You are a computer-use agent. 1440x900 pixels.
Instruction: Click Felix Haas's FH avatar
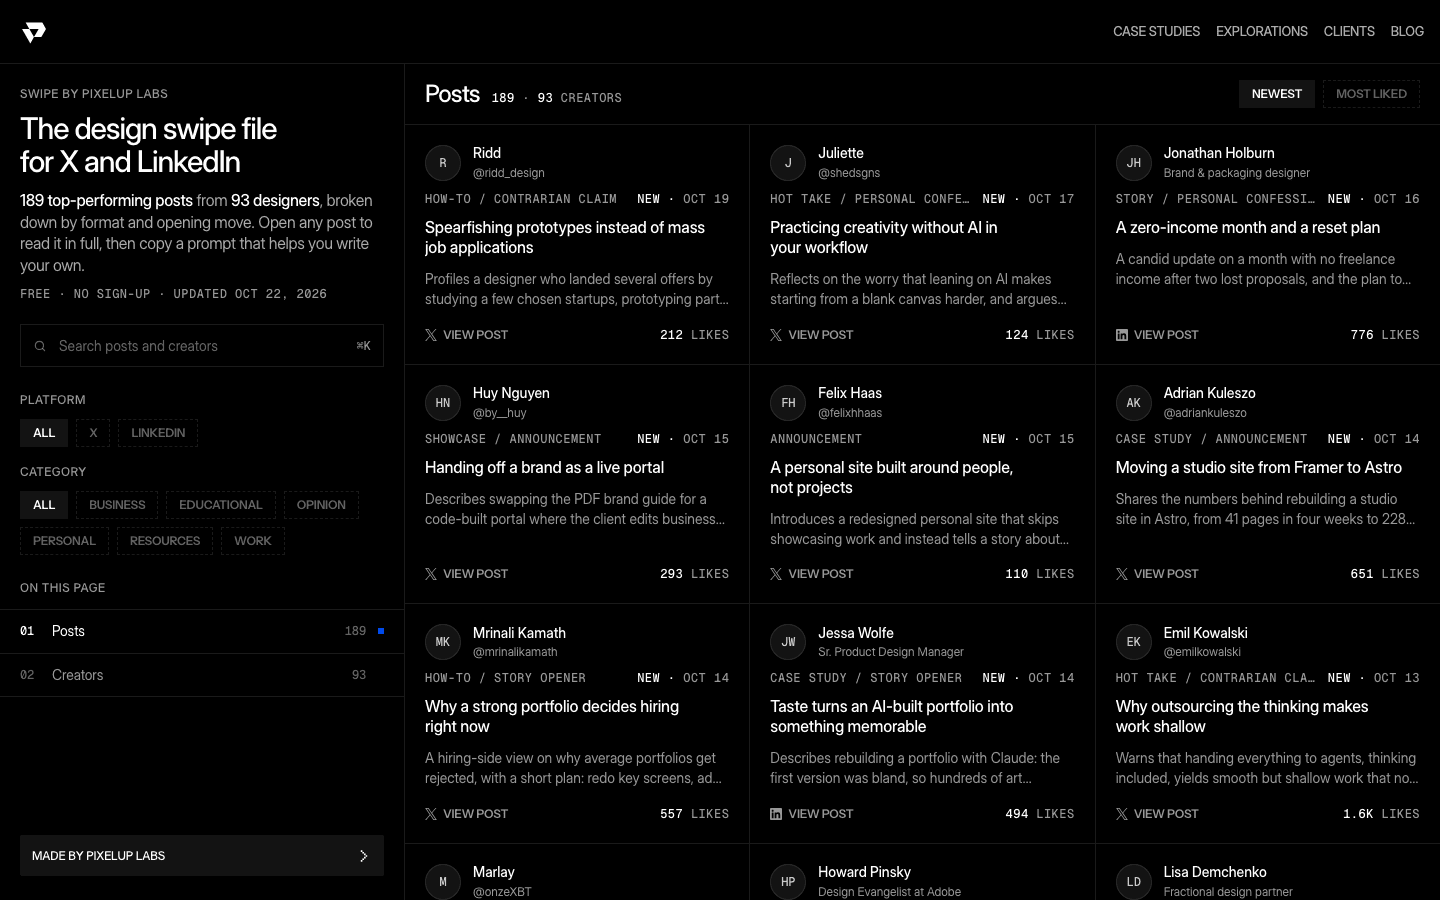788,403
